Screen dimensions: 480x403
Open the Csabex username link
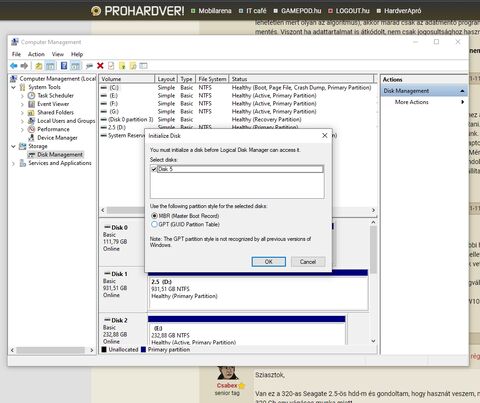[x=227, y=386]
